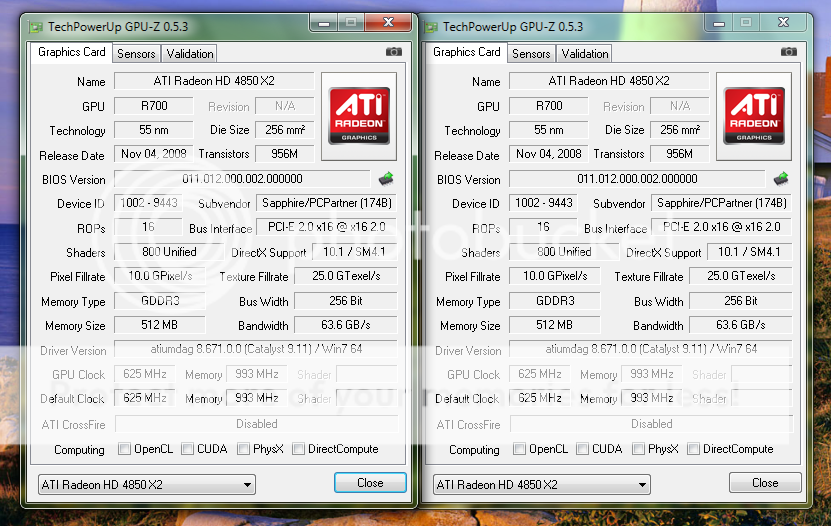
Task: Click ATI CrossFire Disabled field in left window
Action: tap(257, 424)
